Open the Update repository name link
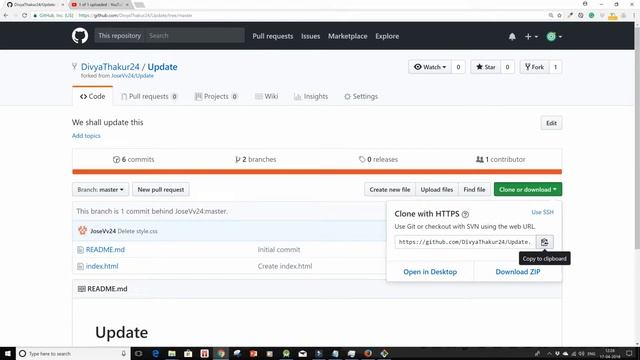 (x=162, y=67)
